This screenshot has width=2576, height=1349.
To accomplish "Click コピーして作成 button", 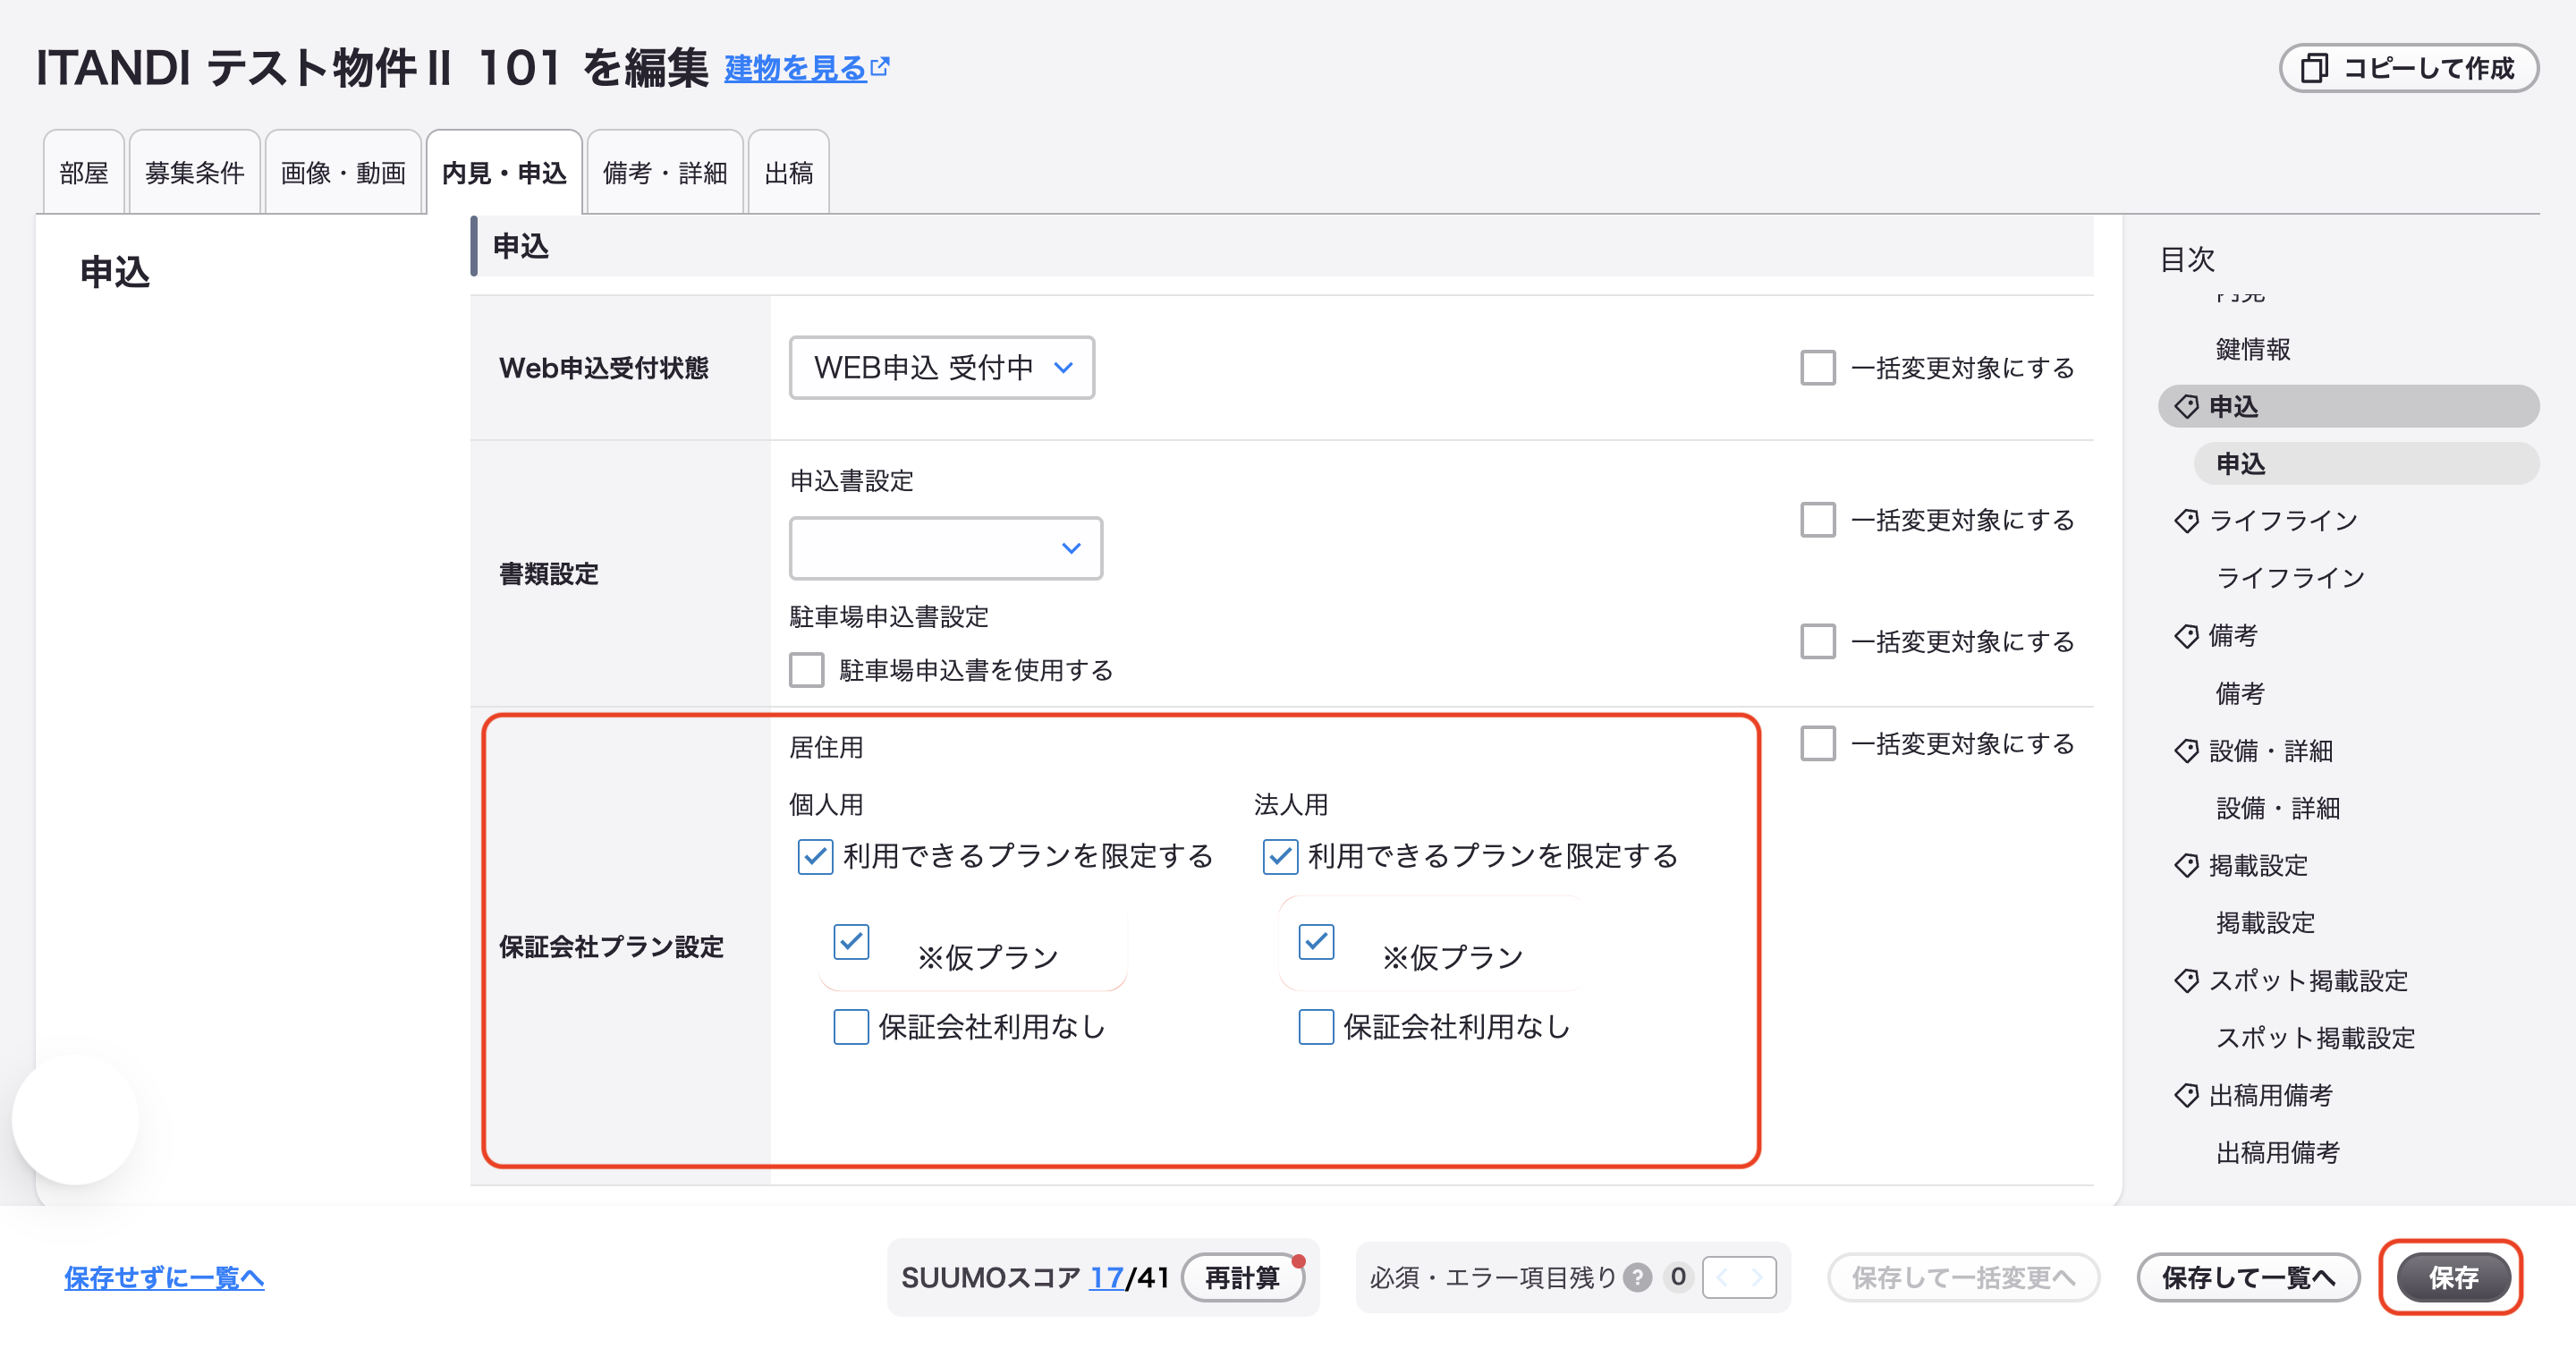I will [x=2408, y=68].
